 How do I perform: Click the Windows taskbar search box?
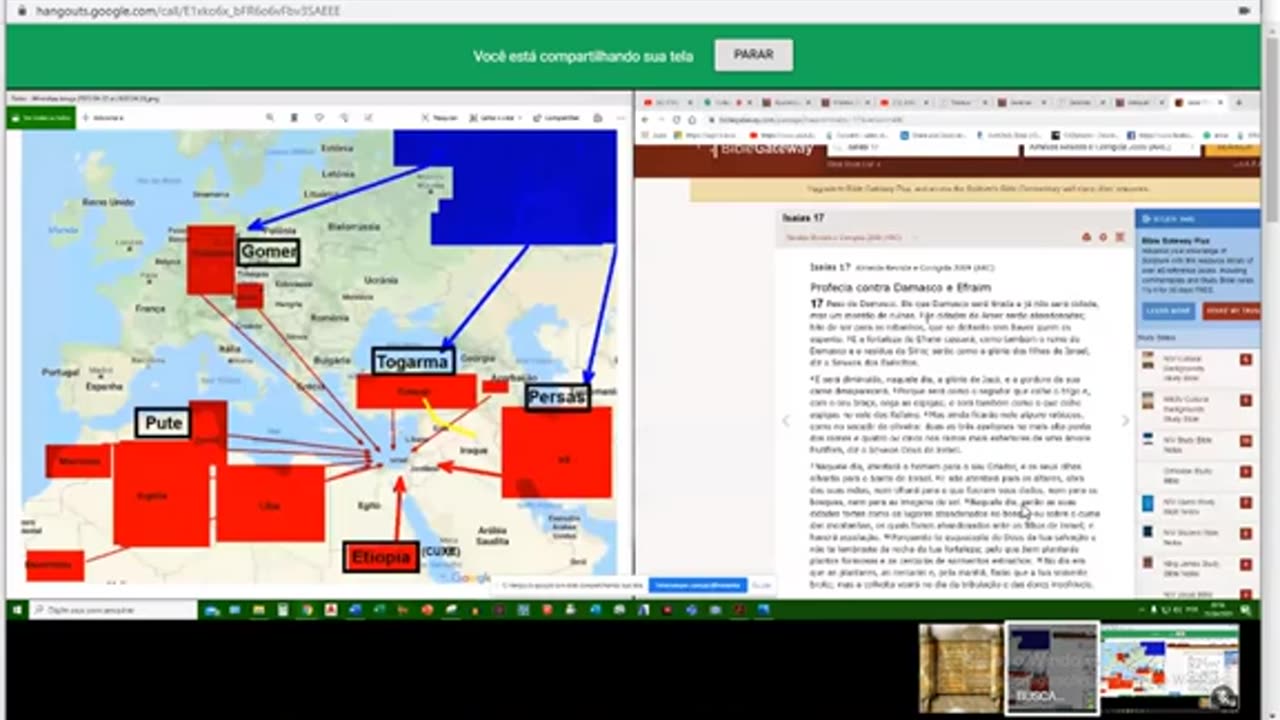tap(113, 609)
